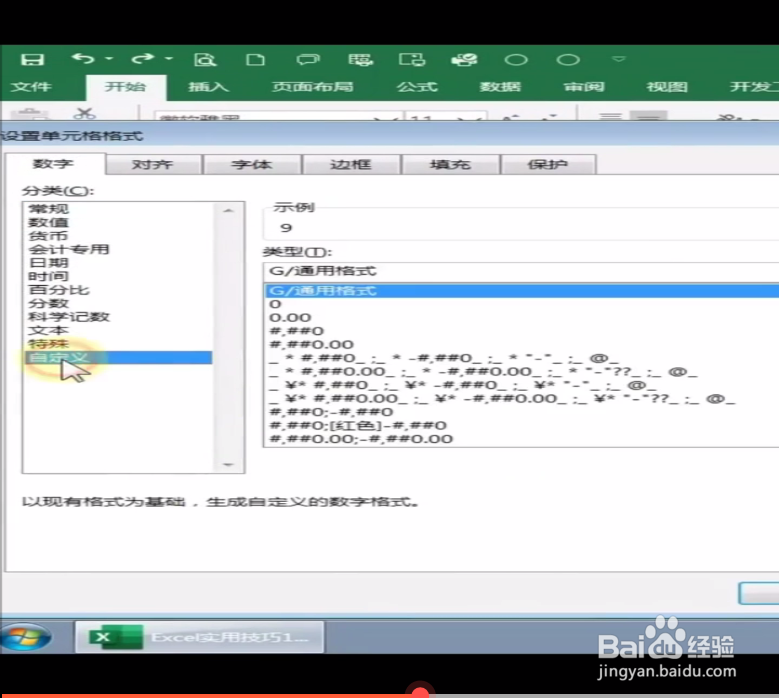This screenshot has width=779, height=698.
Task: Click the Windows Start orb
Action: tap(25, 637)
